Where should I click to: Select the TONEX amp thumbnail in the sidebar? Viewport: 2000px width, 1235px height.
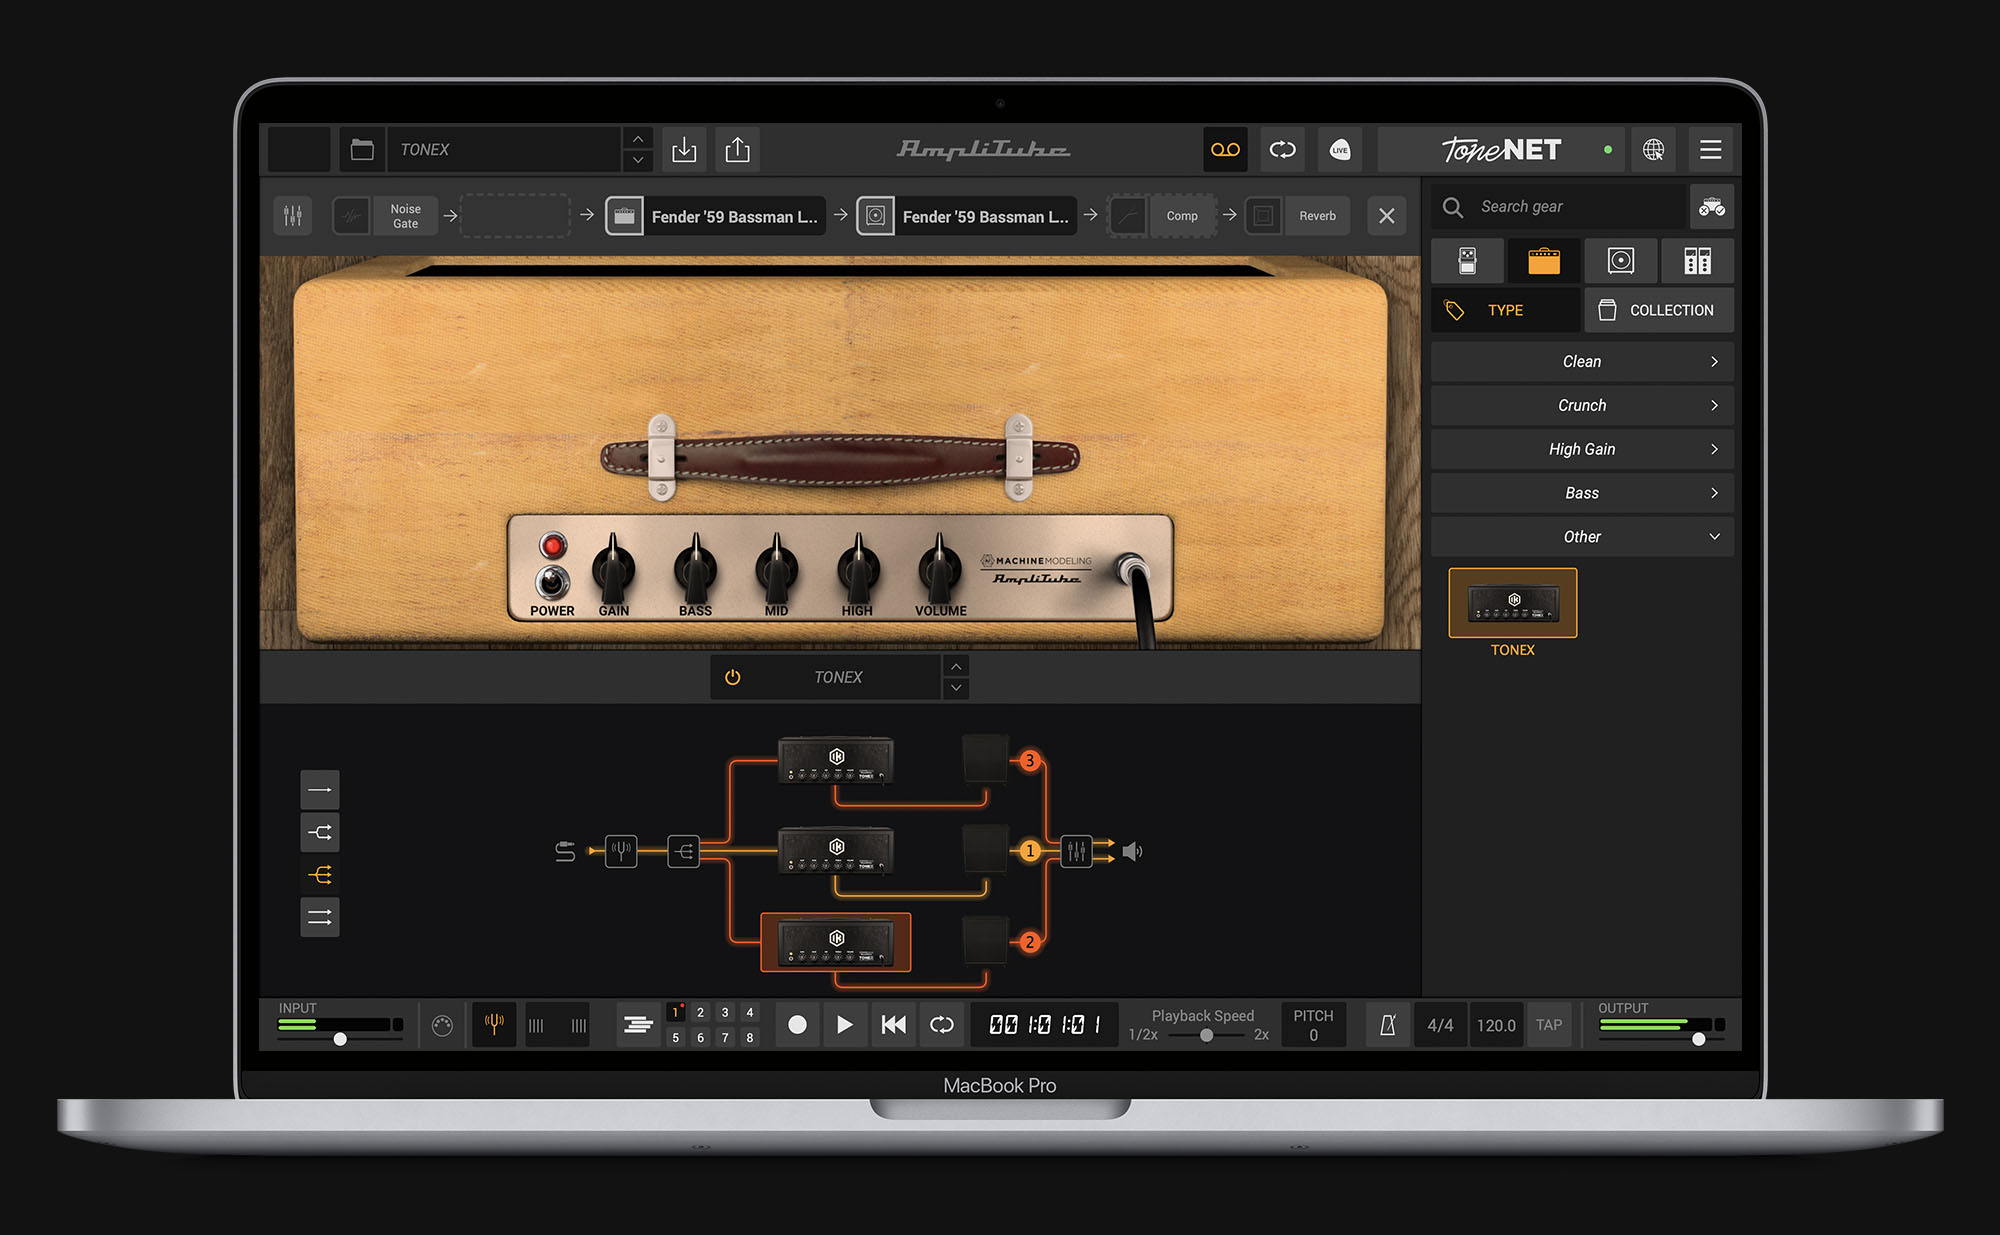[x=1512, y=602]
